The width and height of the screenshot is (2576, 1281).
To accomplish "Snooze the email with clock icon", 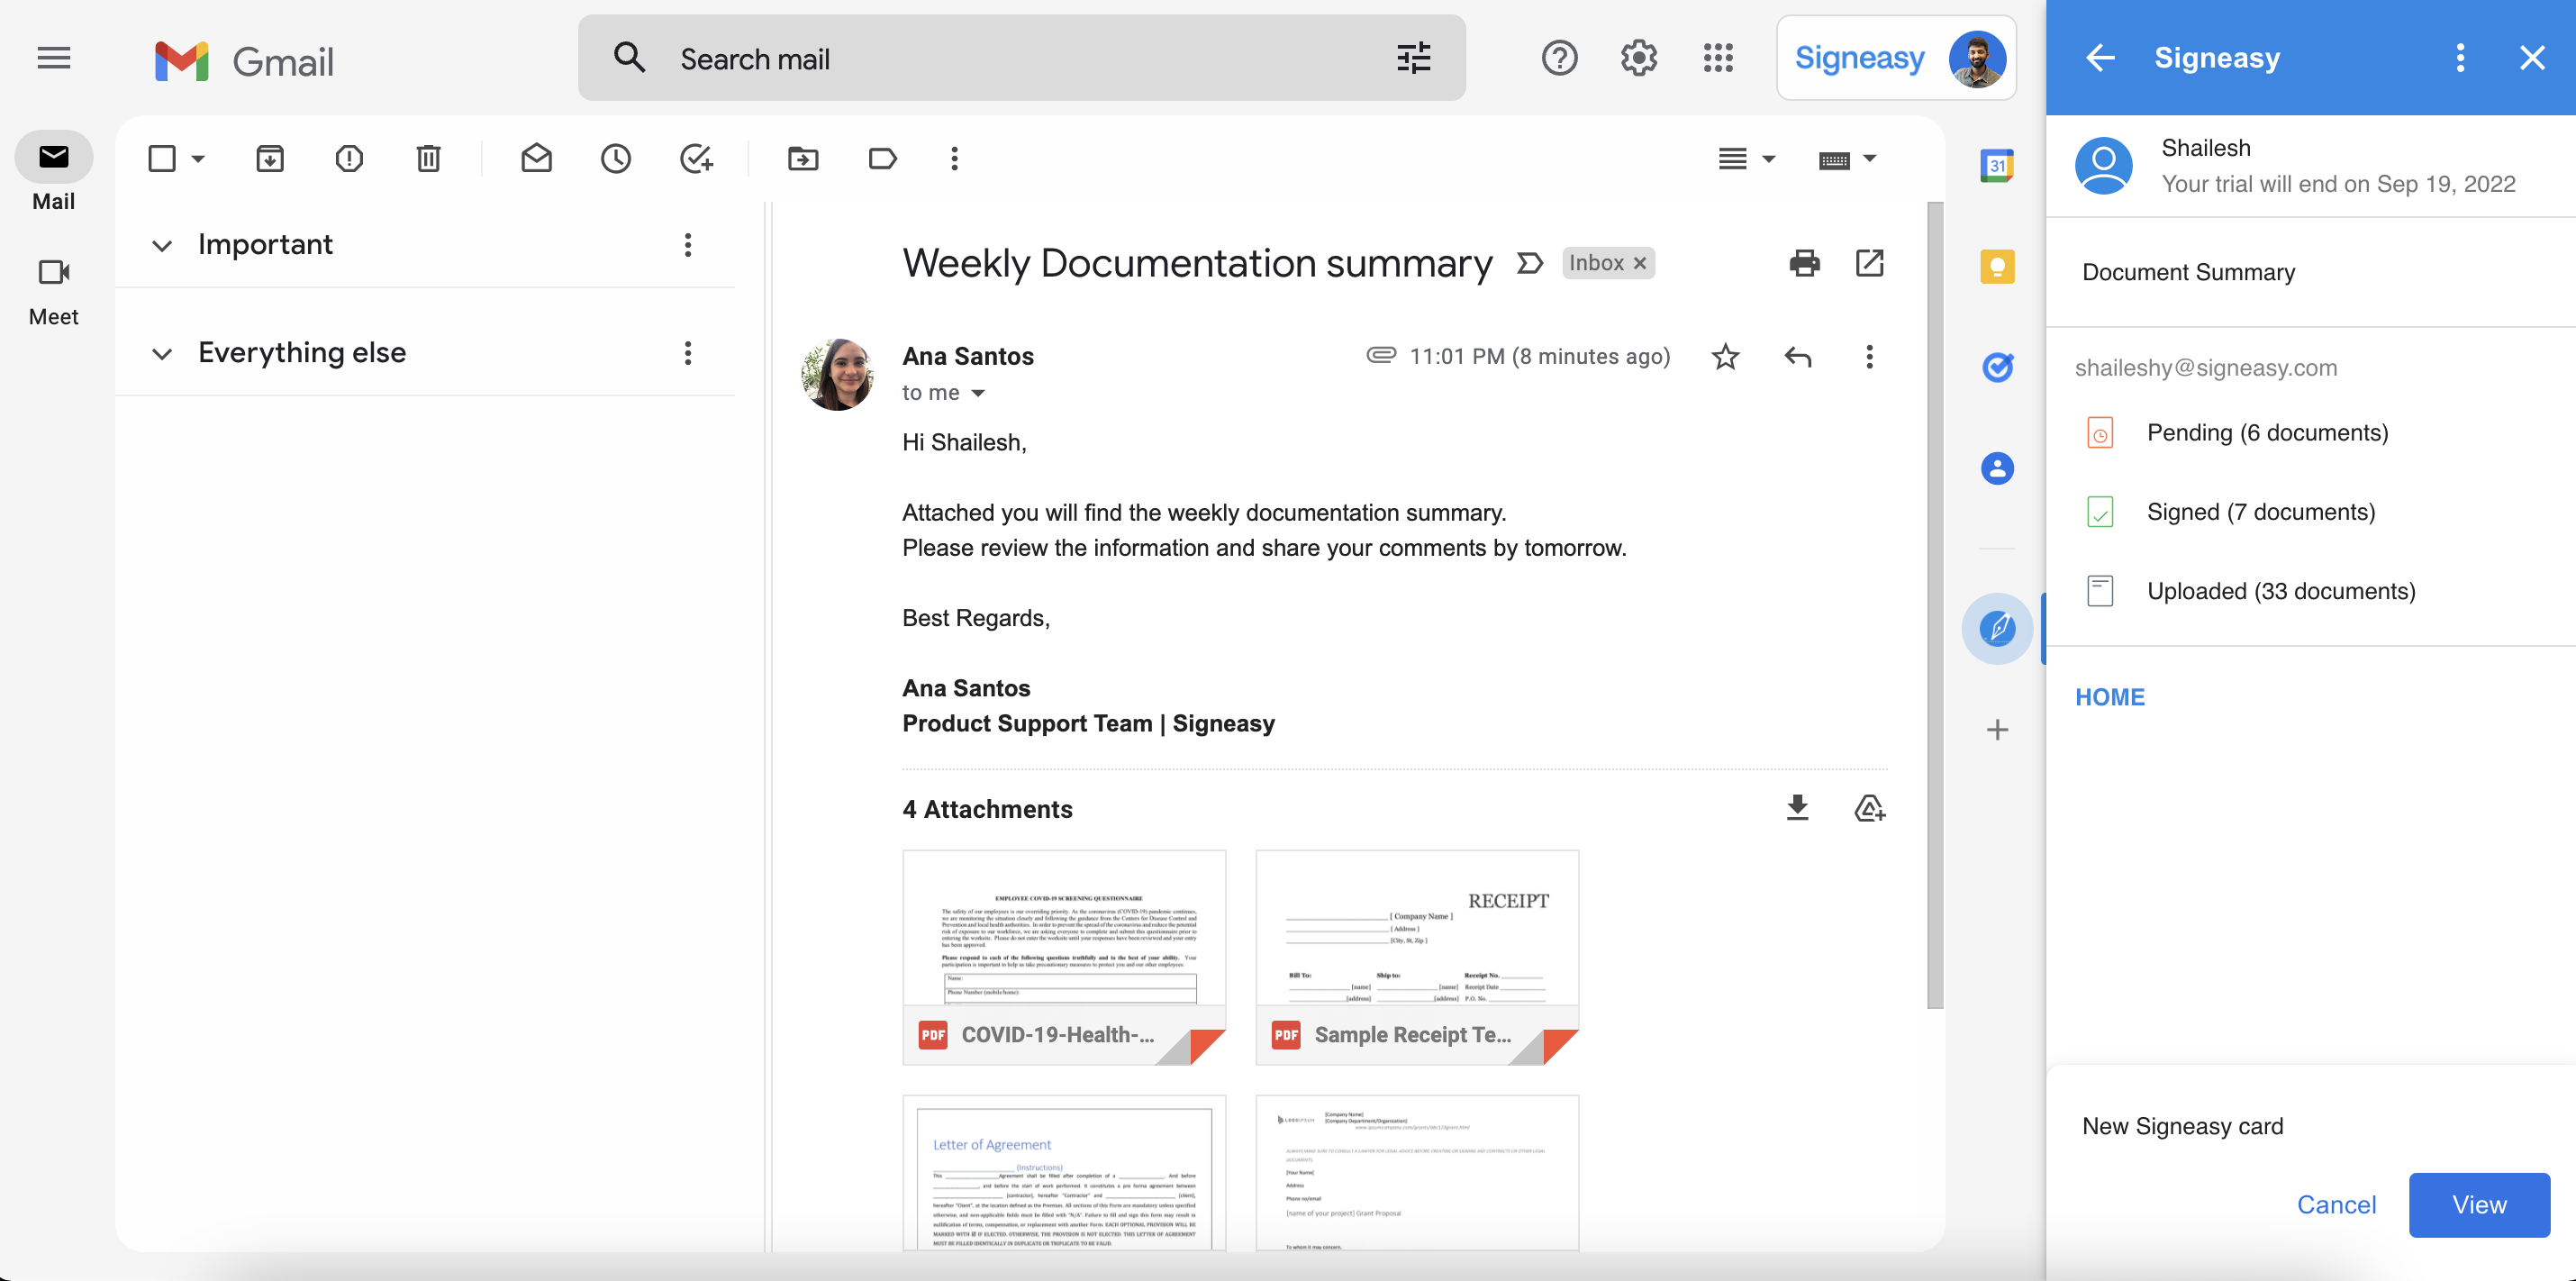I will tap(615, 158).
